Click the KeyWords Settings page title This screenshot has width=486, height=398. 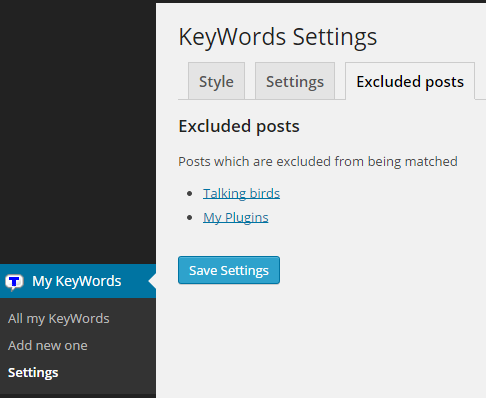(x=278, y=37)
